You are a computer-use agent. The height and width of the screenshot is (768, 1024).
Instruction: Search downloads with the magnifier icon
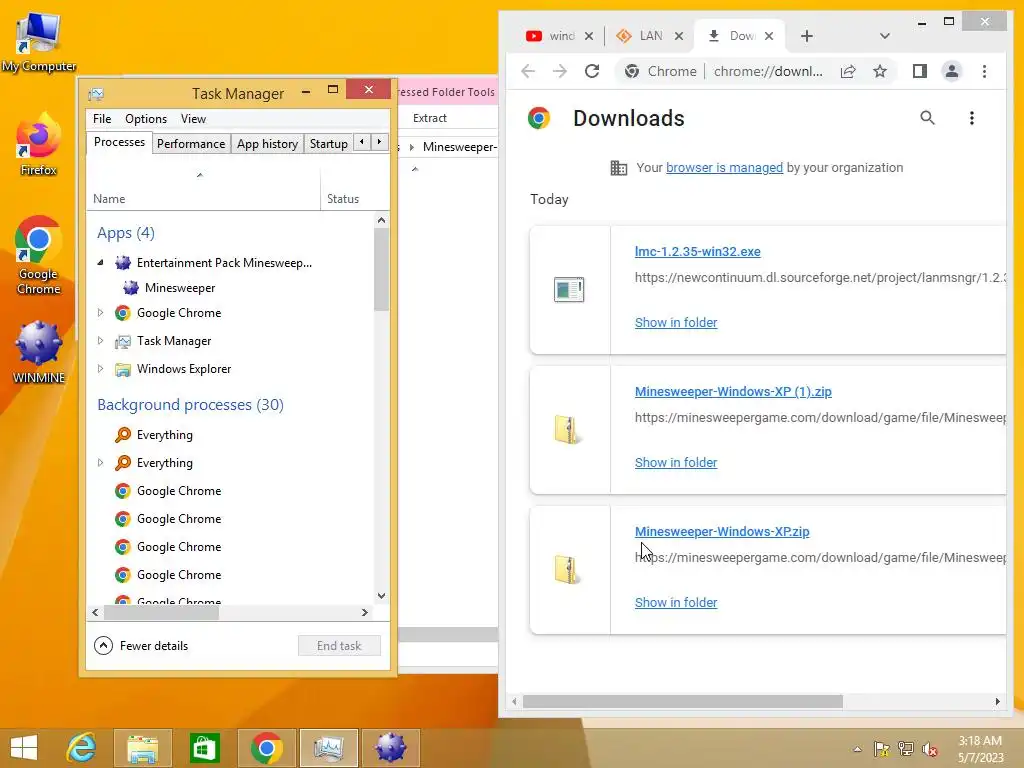pyautogui.click(x=927, y=118)
